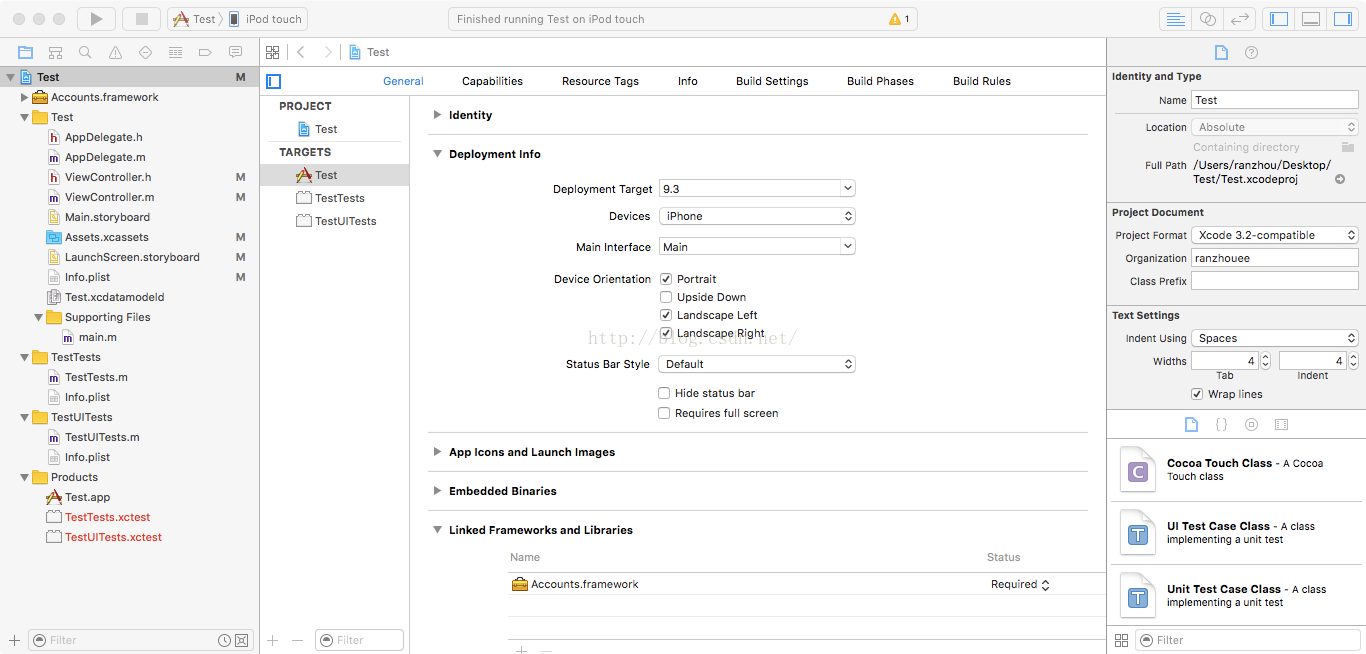Open the debug navigator icon
Screen dimensions: 1366x654
[175, 52]
